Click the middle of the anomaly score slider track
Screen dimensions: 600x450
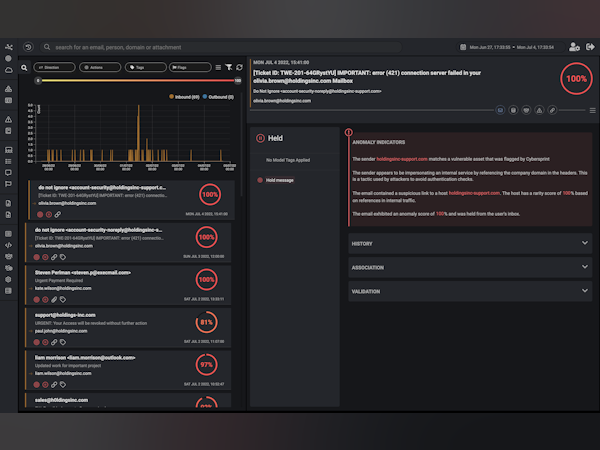pos(138,80)
